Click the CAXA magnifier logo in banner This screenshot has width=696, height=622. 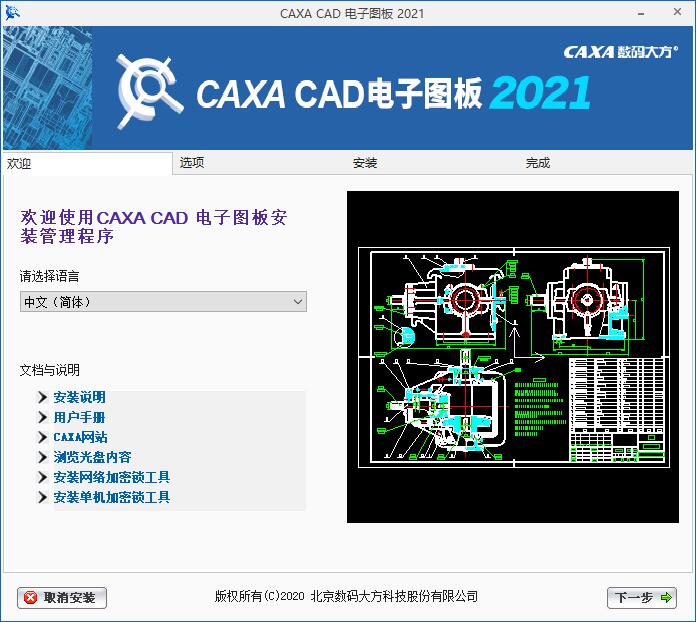coord(149,91)
